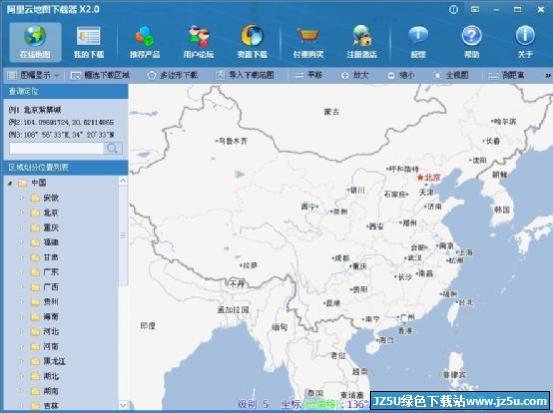This screenshot has width=553, height=413.
Task: Click the 西安 city label on map
Action: coord(376,226)
